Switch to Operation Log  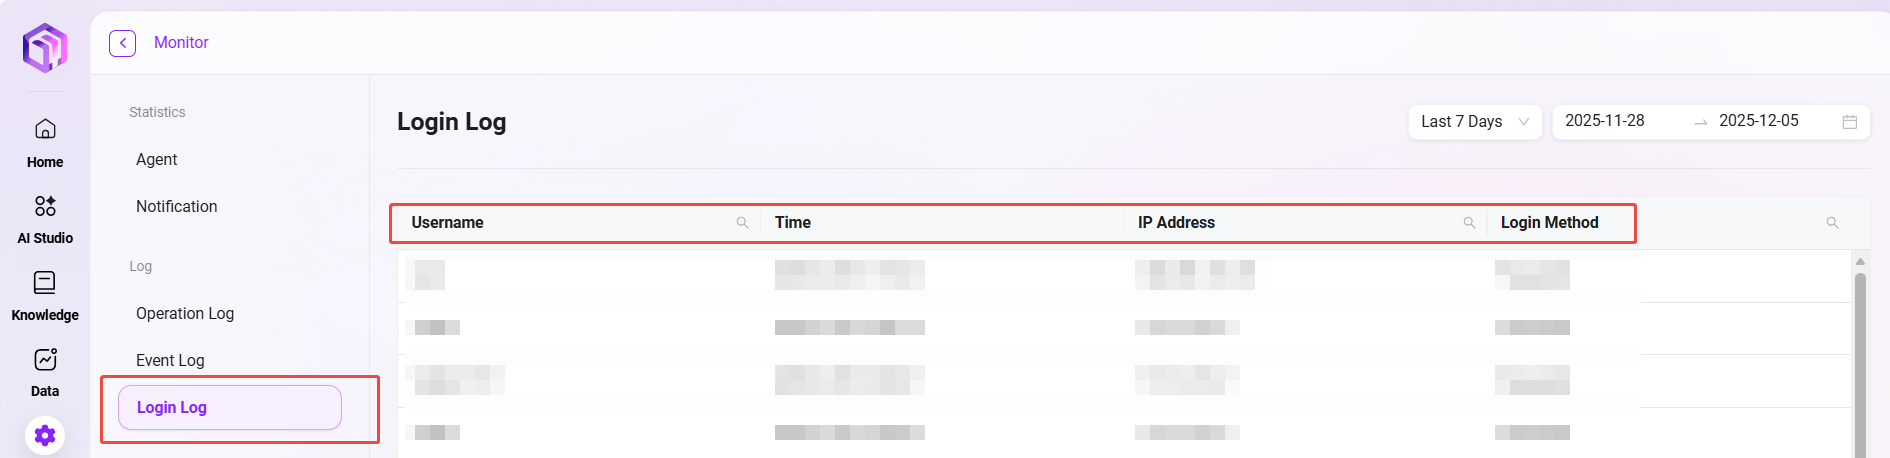(185, 314)
